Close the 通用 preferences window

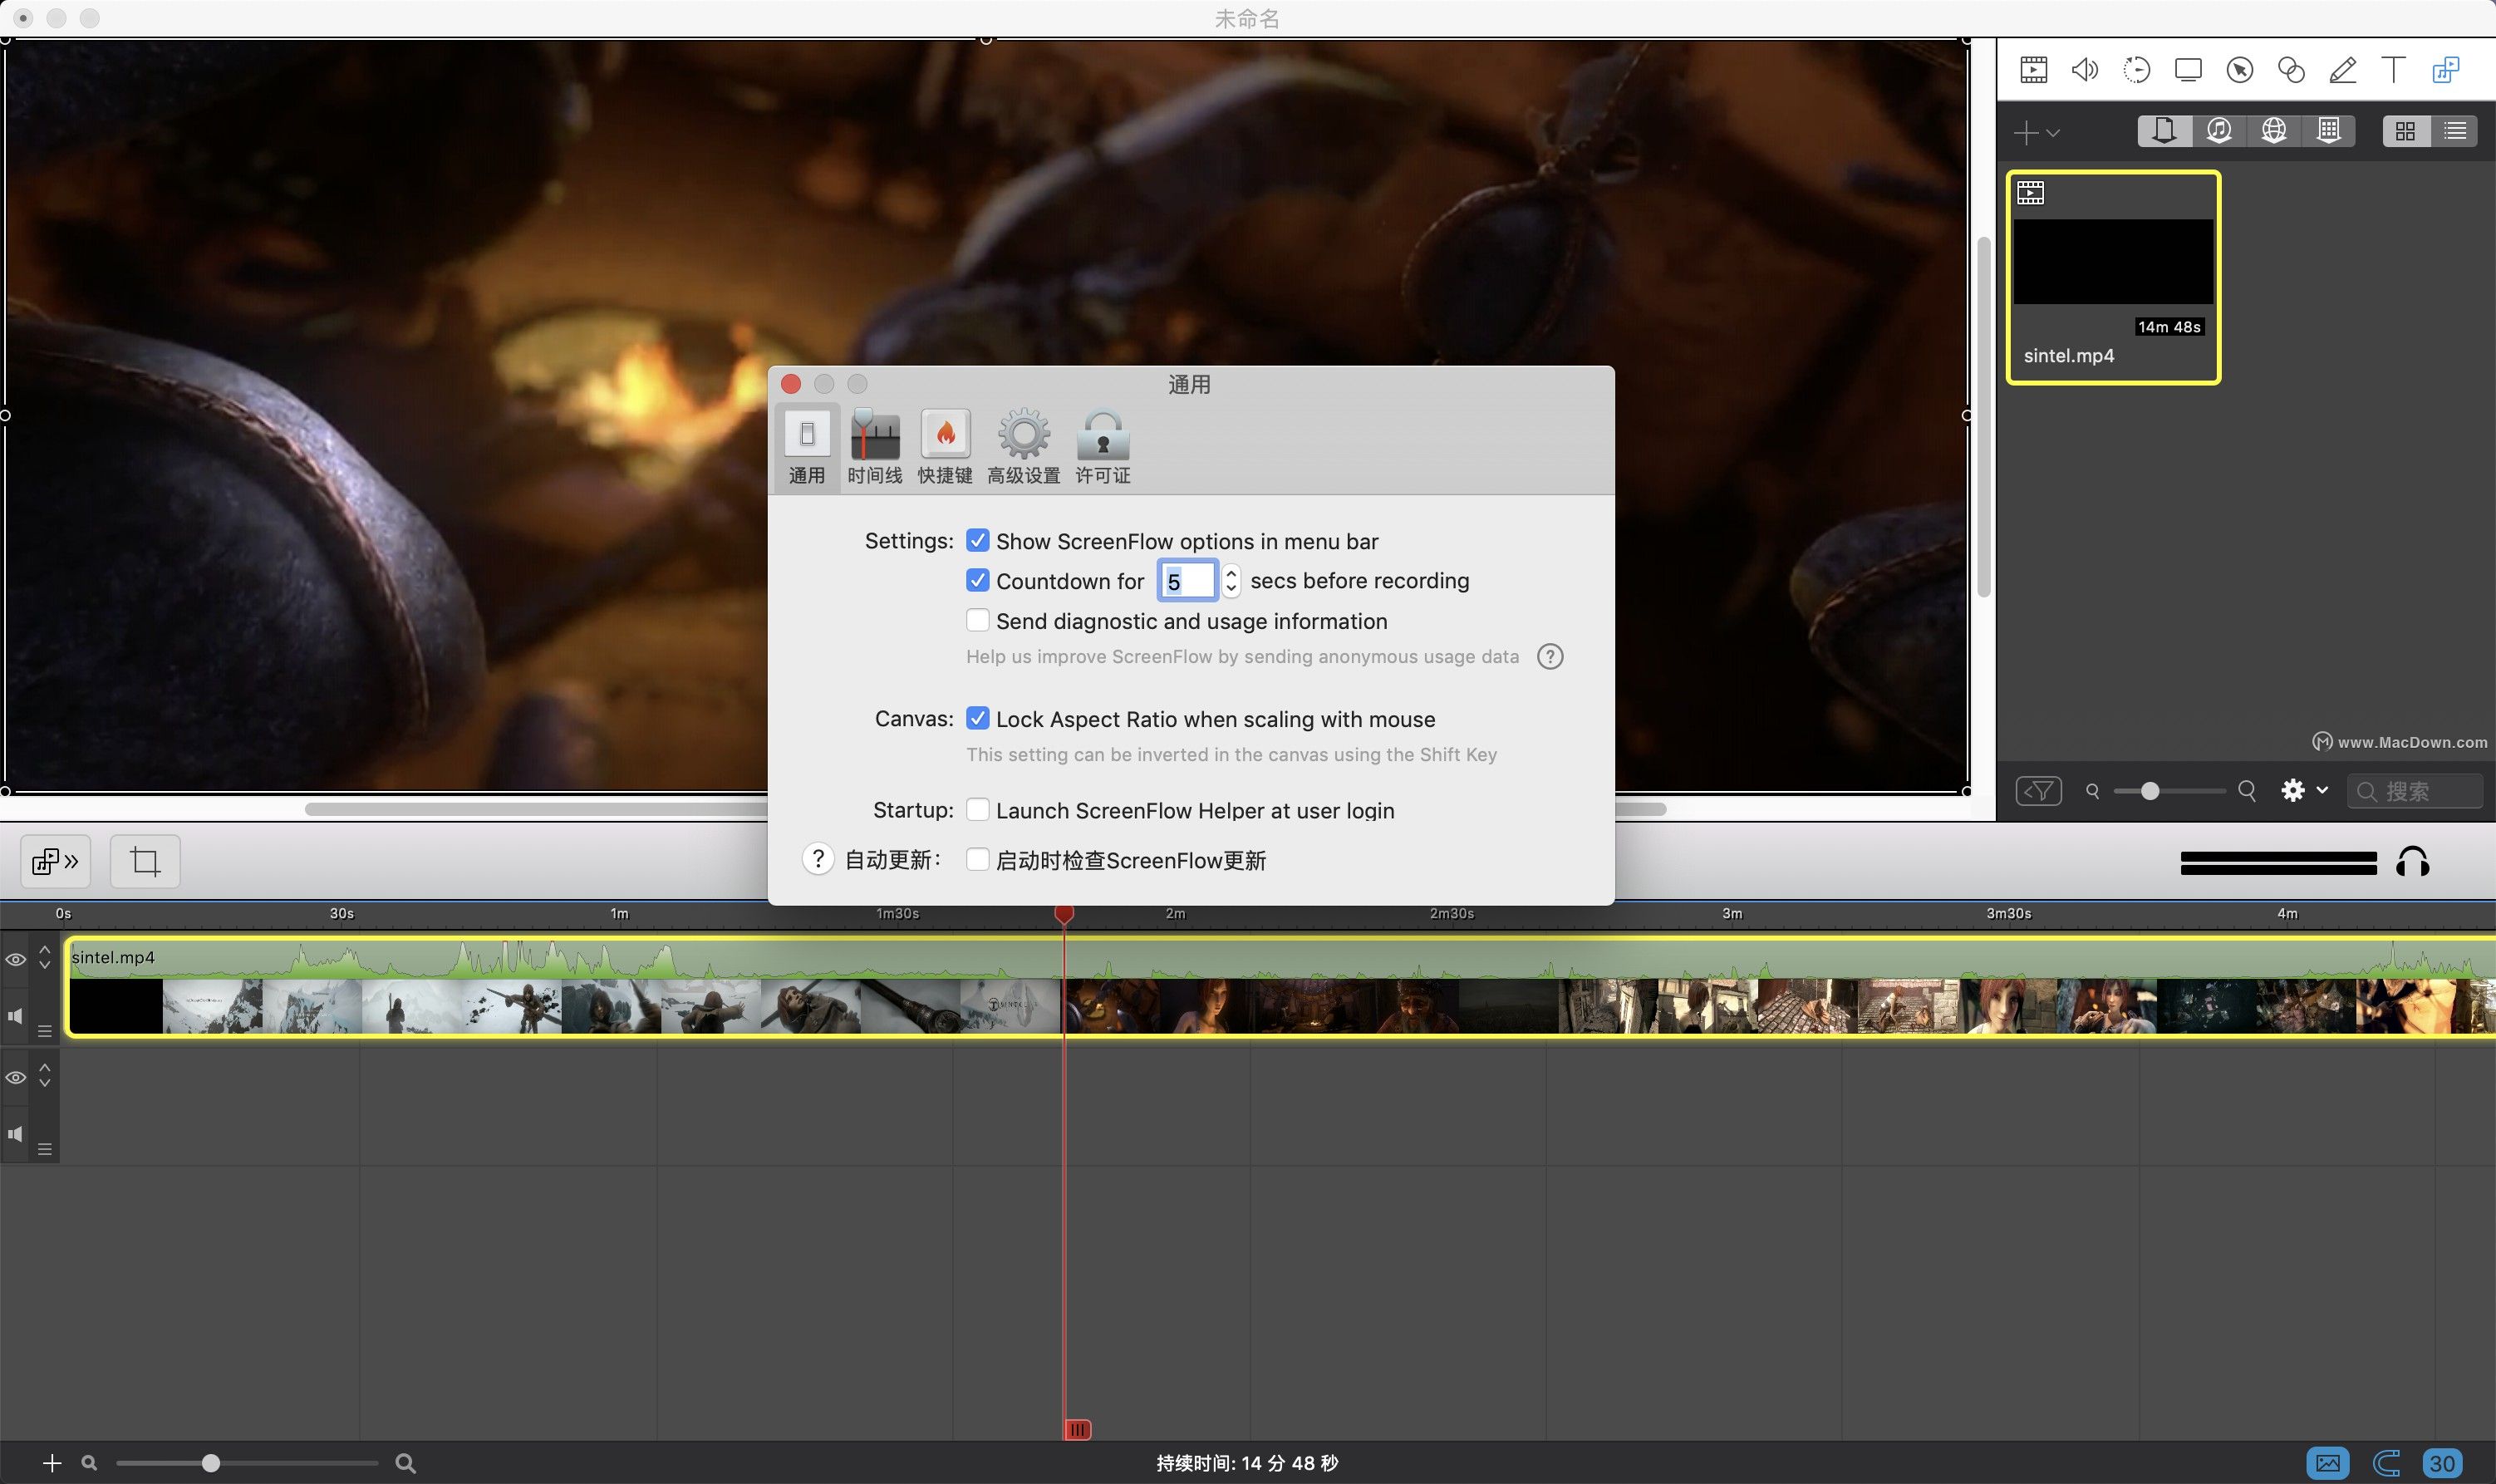791,384
